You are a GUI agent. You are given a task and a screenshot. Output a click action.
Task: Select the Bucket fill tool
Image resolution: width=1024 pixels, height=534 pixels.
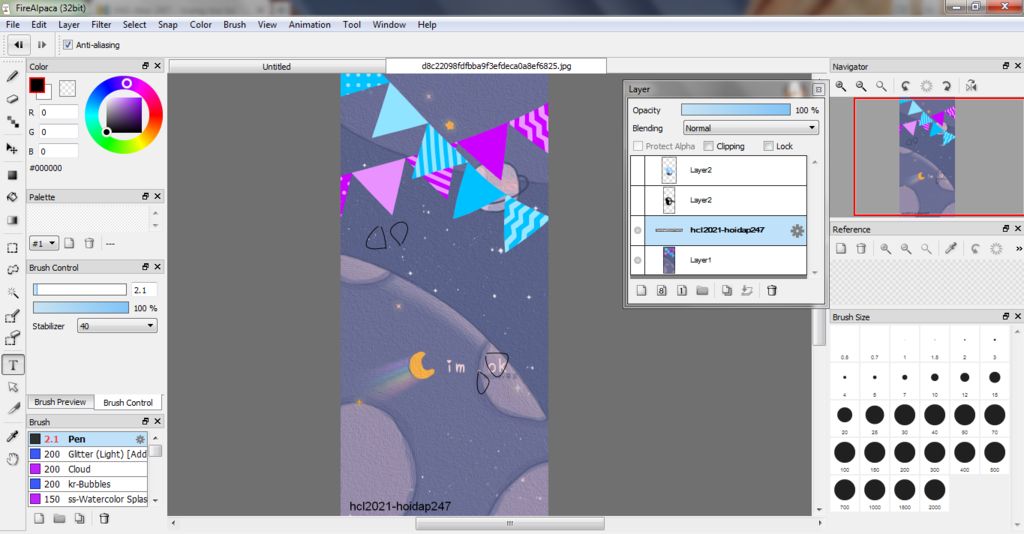click(12, 196)
